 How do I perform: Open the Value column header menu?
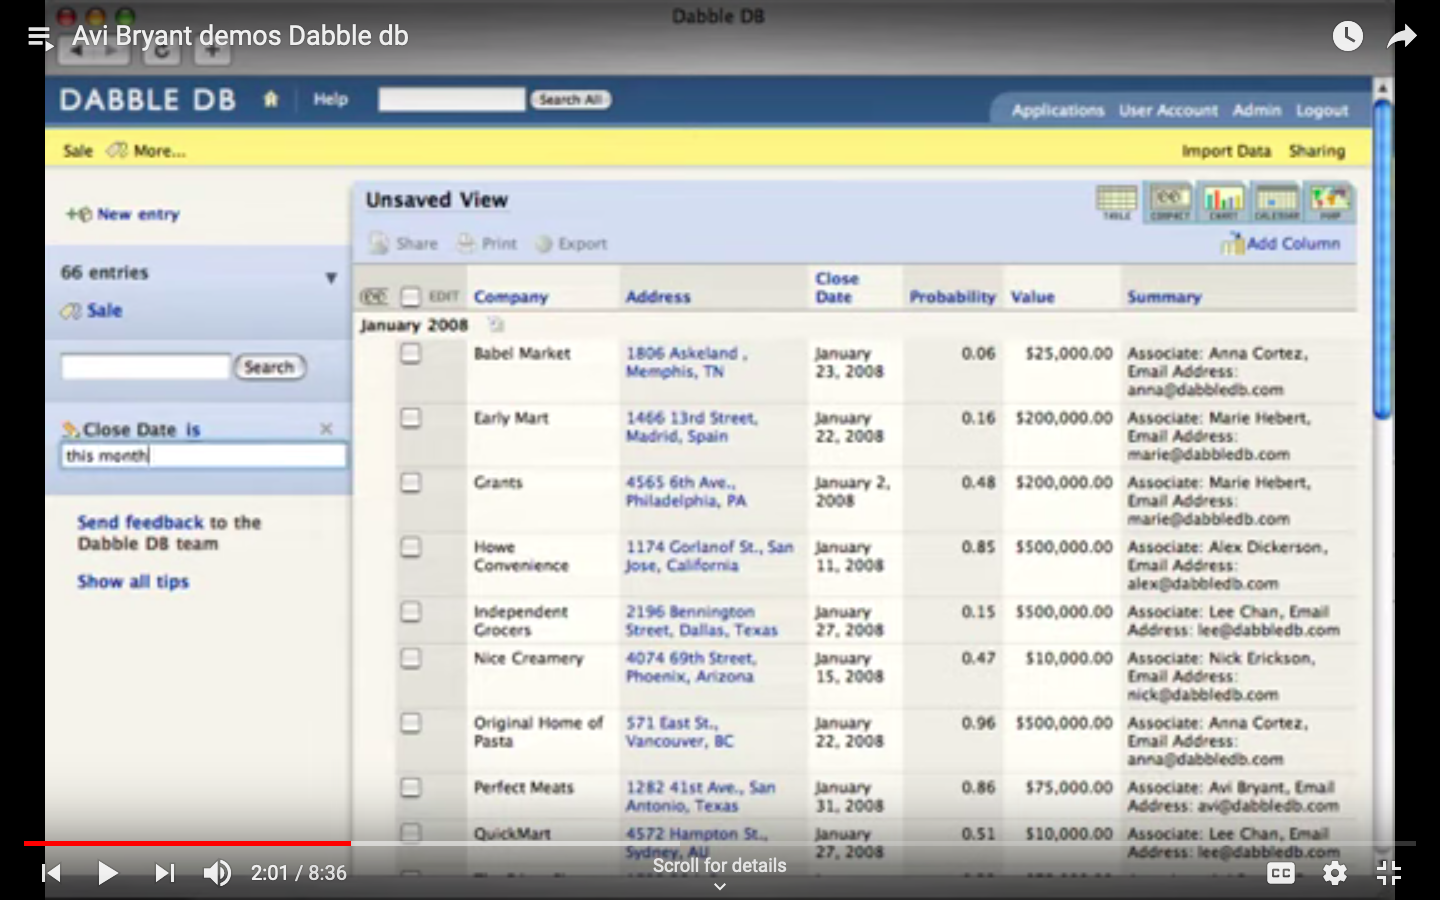1032,297
